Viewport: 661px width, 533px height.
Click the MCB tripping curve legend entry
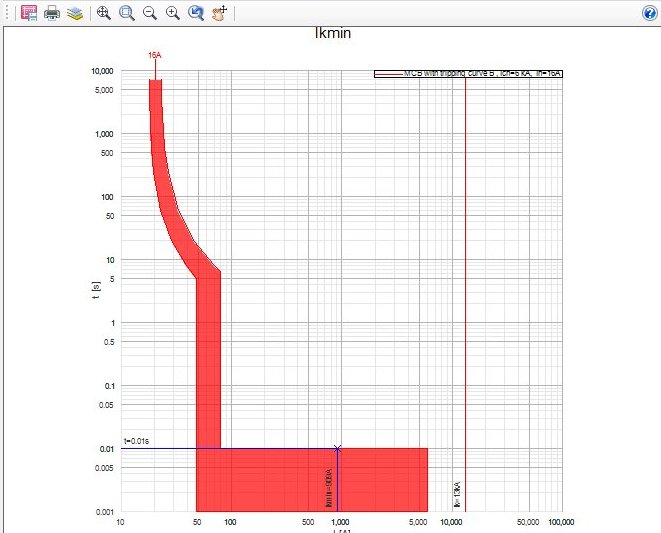coord(468,74)
